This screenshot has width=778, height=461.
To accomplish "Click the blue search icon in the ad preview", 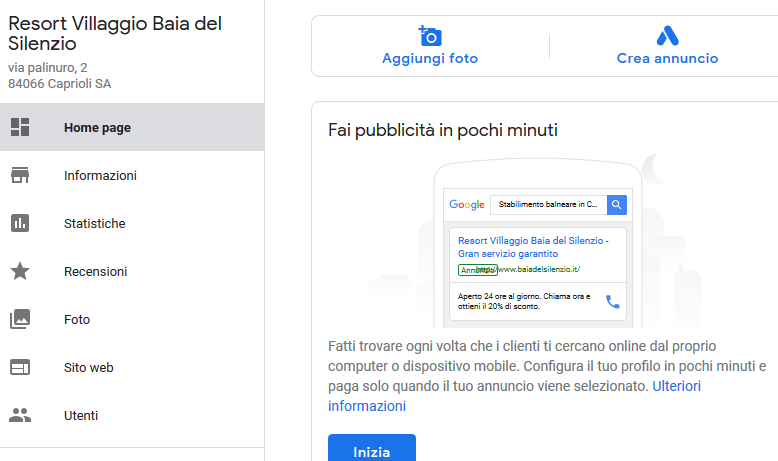I will tap(617, 204).
